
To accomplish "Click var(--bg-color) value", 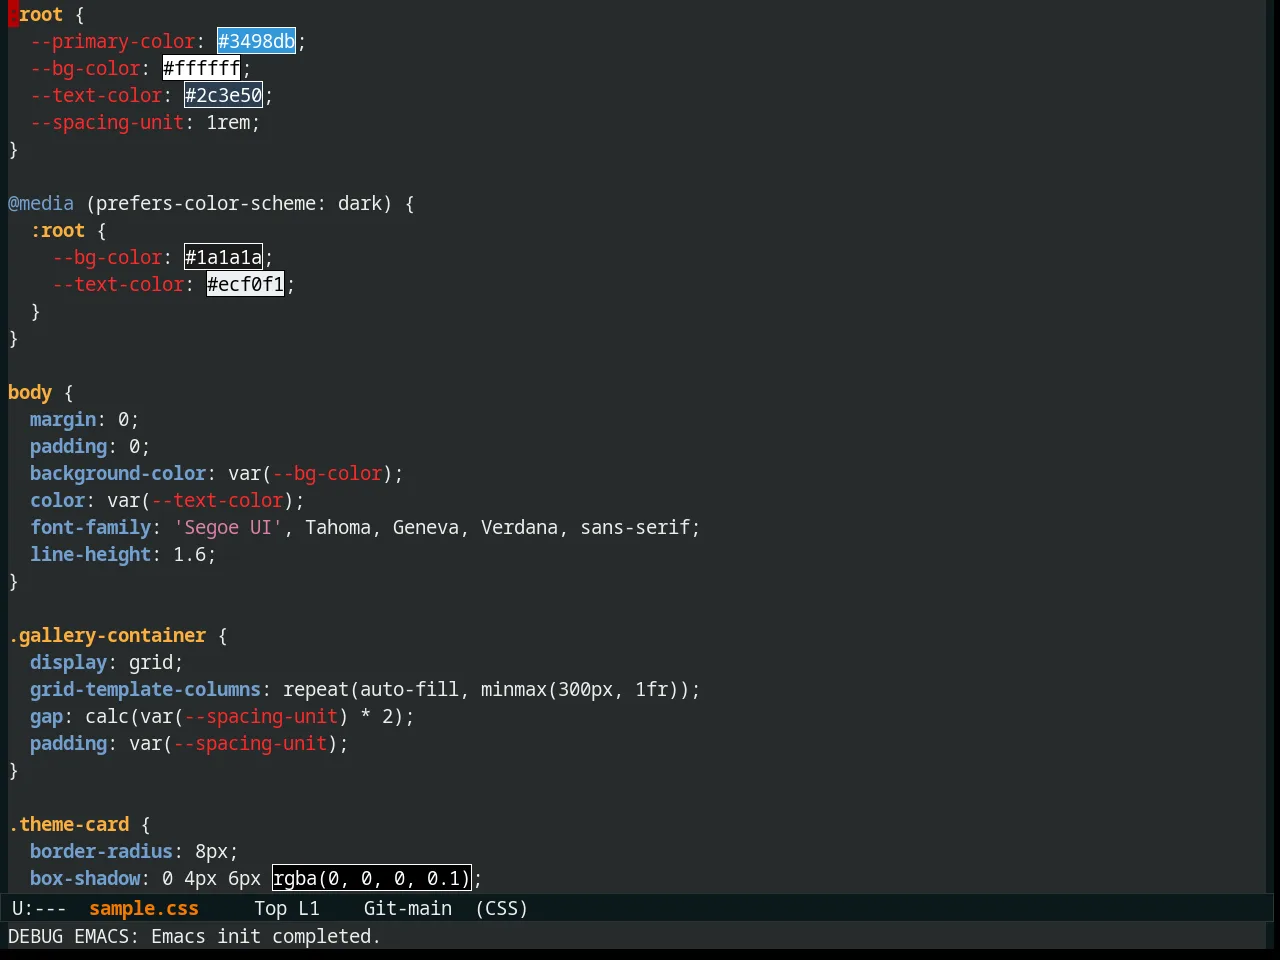I will pos(310,473).
